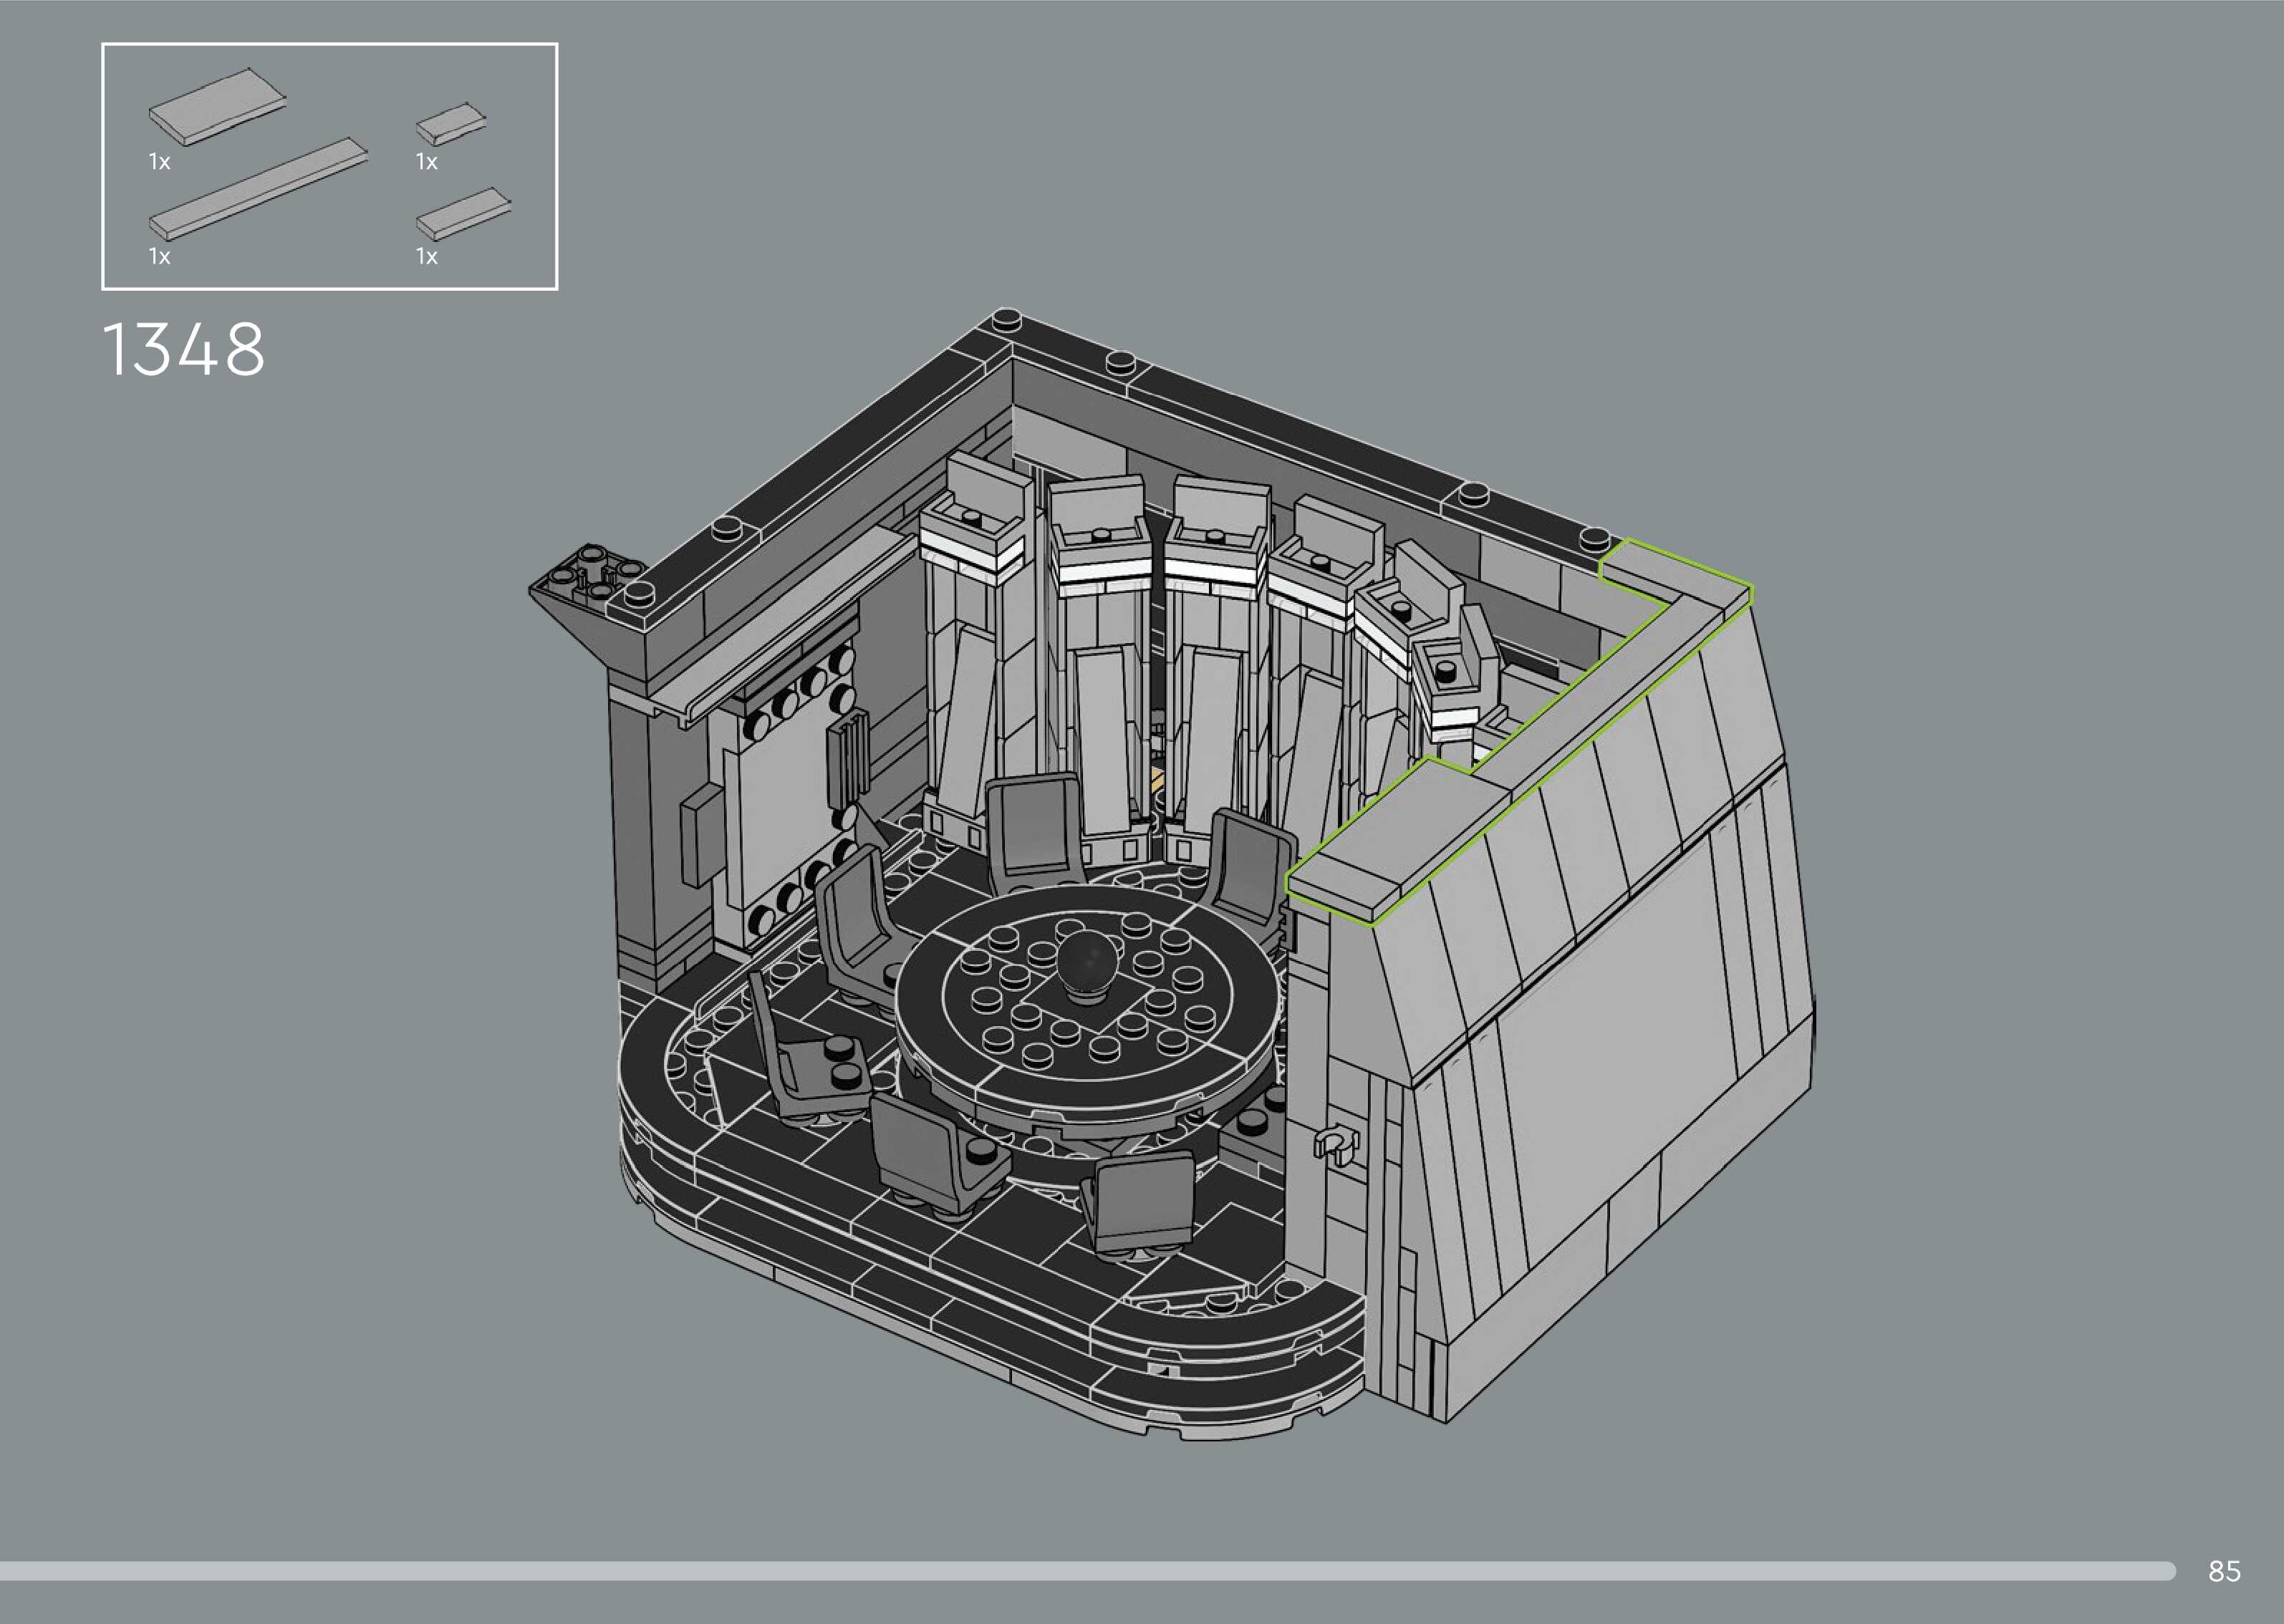This screenshot has width=2284, height=1624.
Task: Click the 1x label under the long tile
Action: [159, 257]
